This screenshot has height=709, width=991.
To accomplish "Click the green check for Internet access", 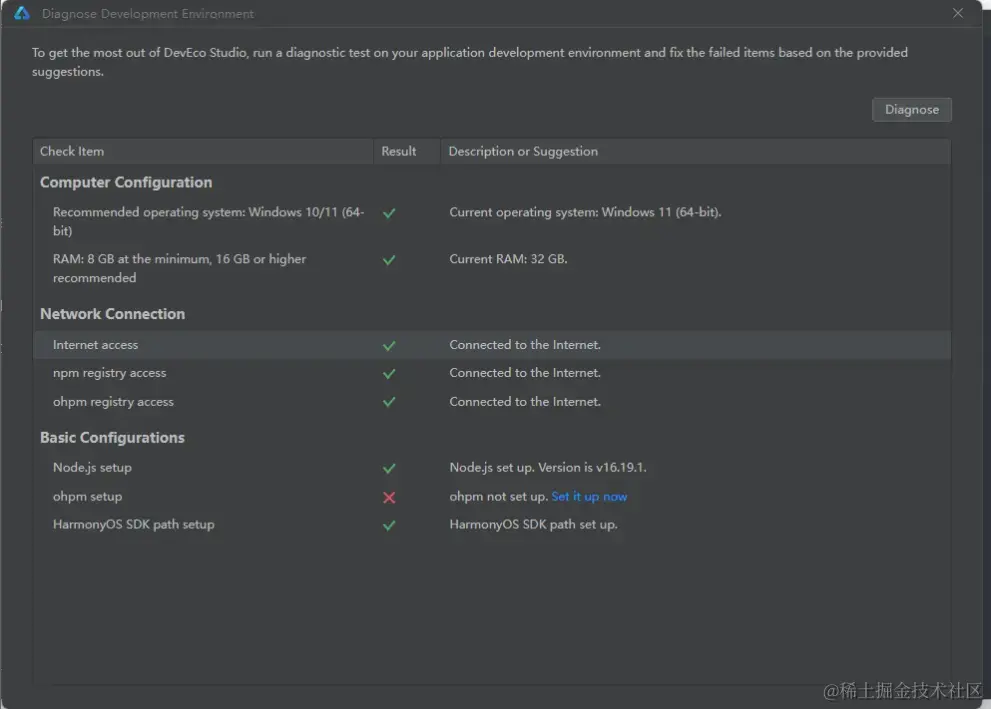I will click(389, 346).
